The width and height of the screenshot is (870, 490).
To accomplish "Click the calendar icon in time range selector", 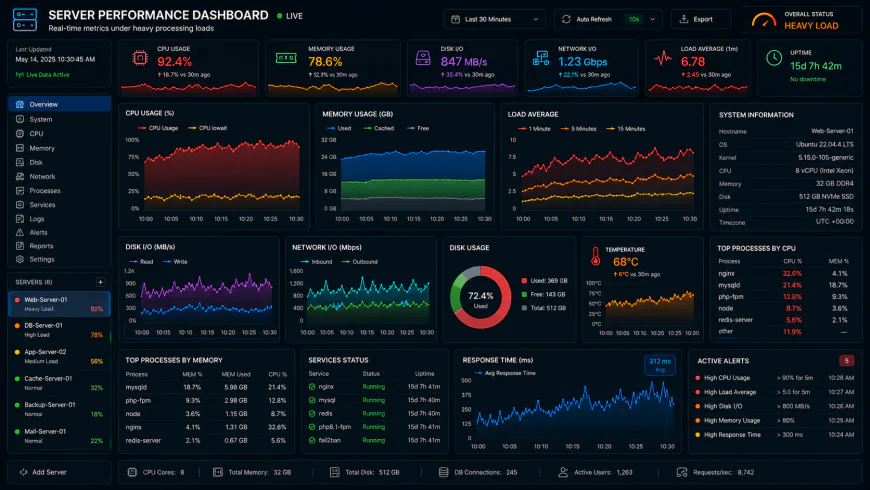I will tap(456, 19).
